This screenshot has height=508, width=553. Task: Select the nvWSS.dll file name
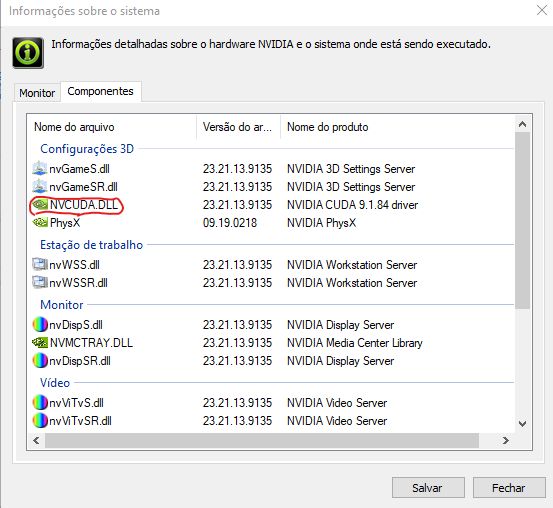(x=74, y=265)
